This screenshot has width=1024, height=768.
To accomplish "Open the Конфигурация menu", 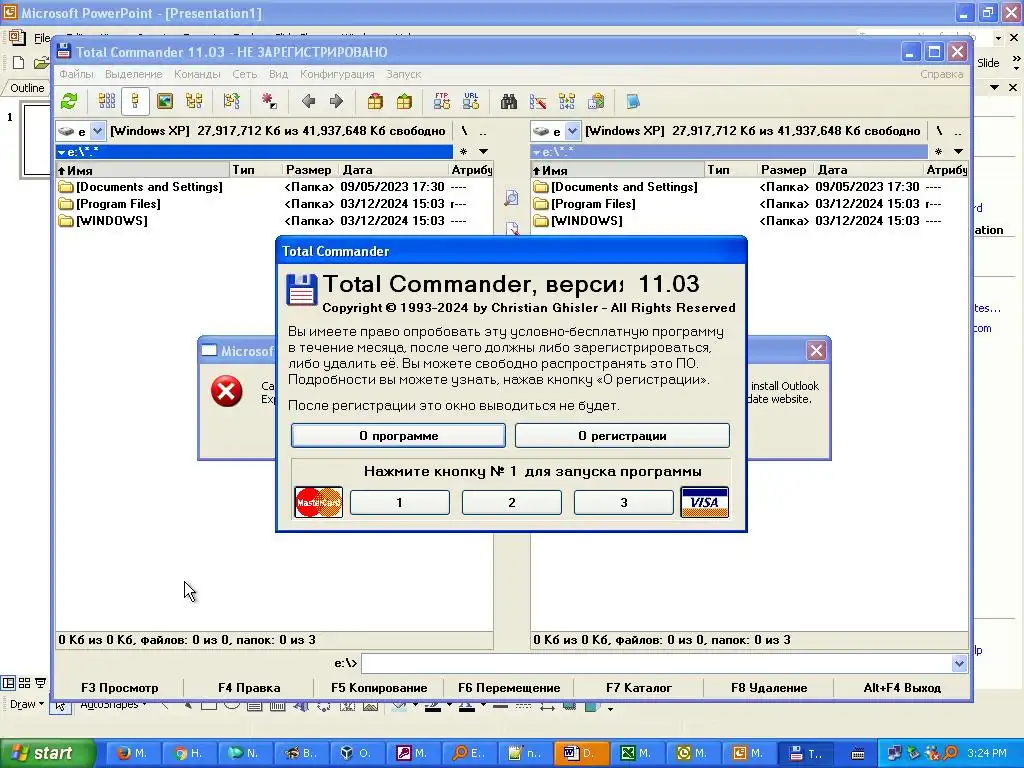I will [x=337, y=74].
